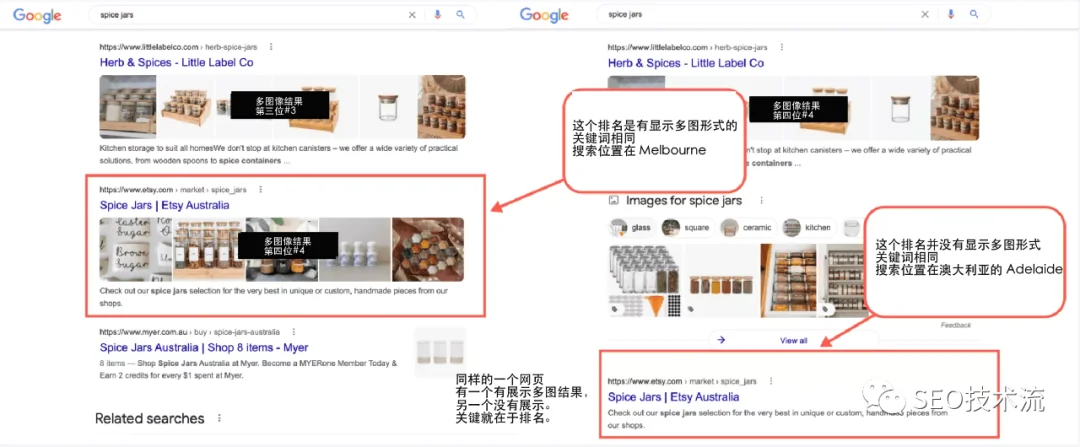The image size is (1080, 447).
Task: Open more options beside Images for spice jars
Action: (761, 200)
